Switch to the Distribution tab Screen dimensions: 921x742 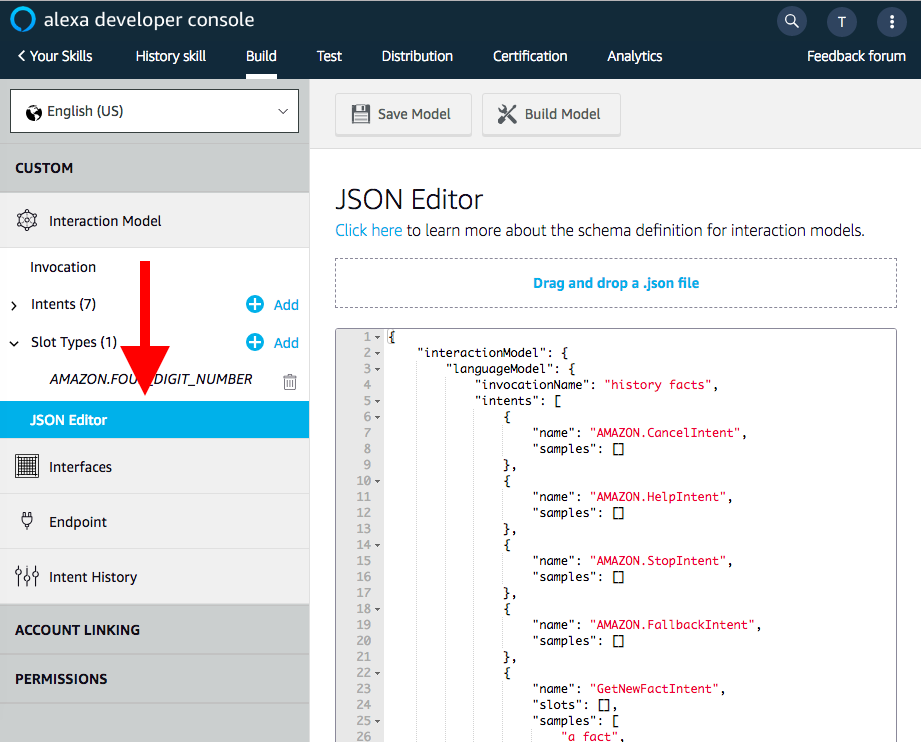pyautogui.click(x=417, y=56)
